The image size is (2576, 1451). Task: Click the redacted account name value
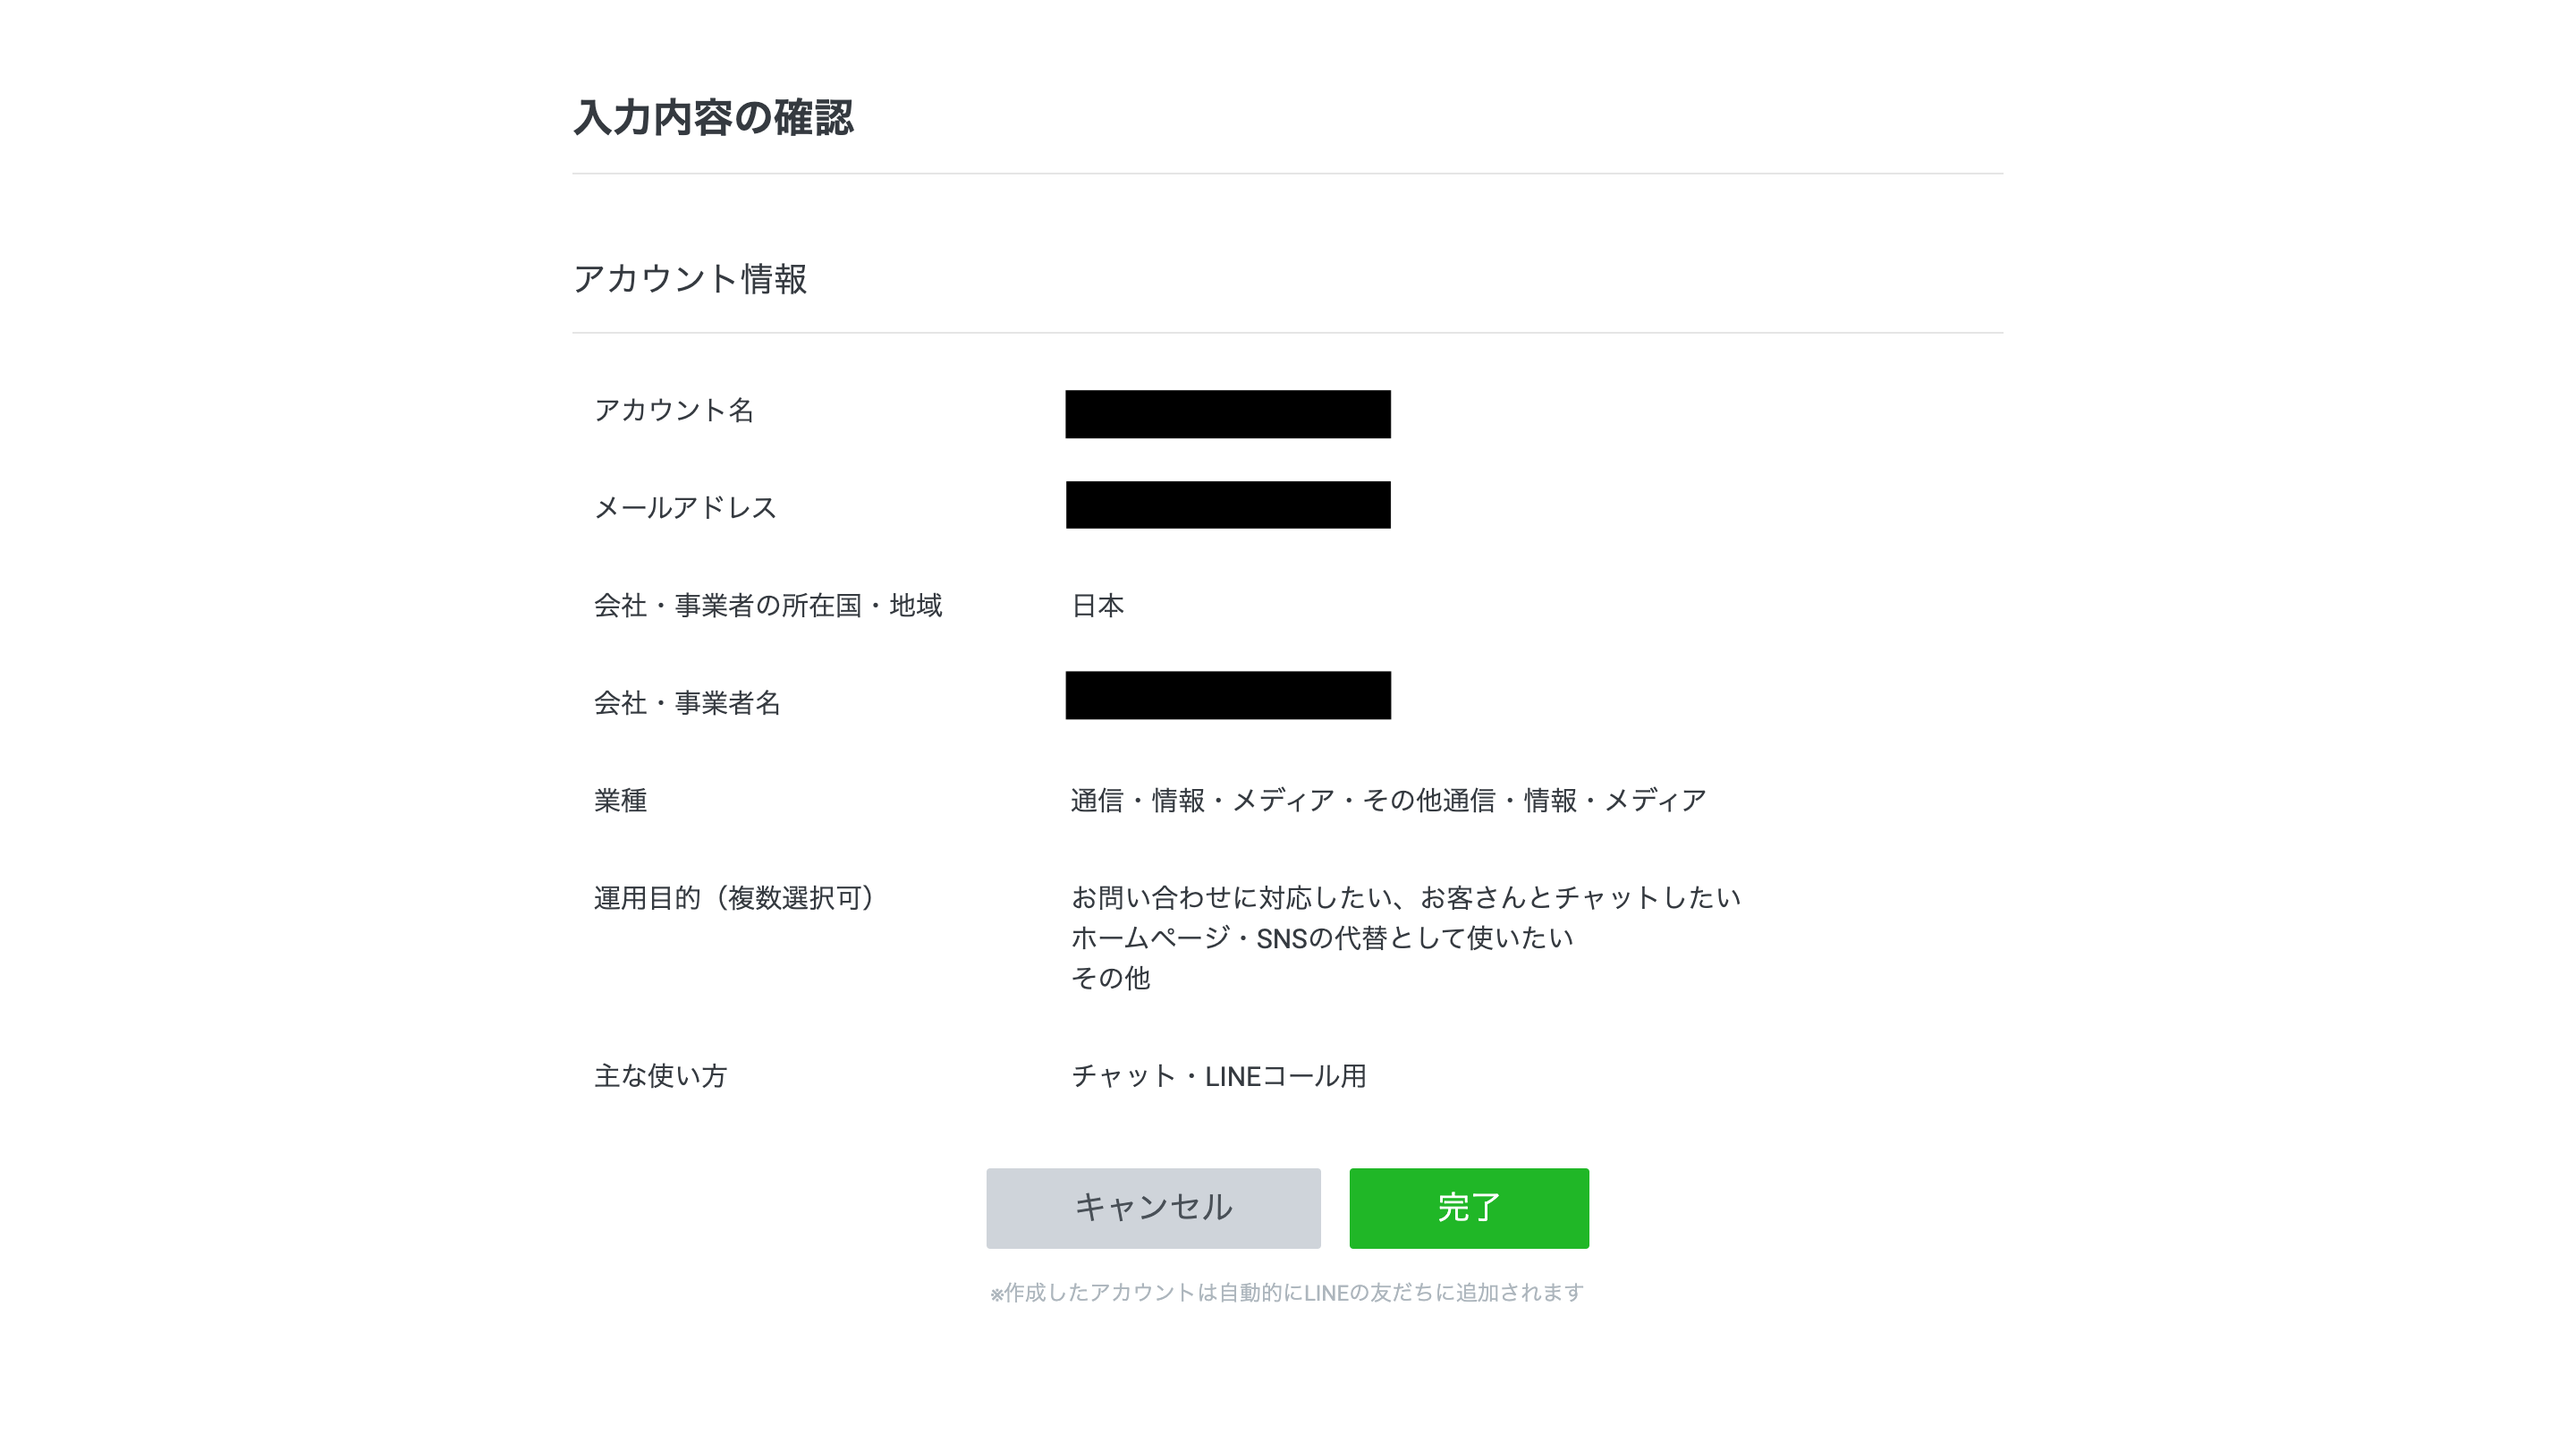pyautogui.click(x=1227, y=414)
